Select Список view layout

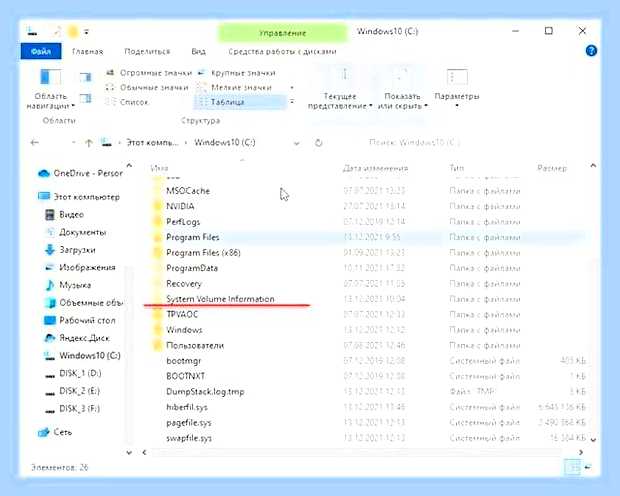127,102
